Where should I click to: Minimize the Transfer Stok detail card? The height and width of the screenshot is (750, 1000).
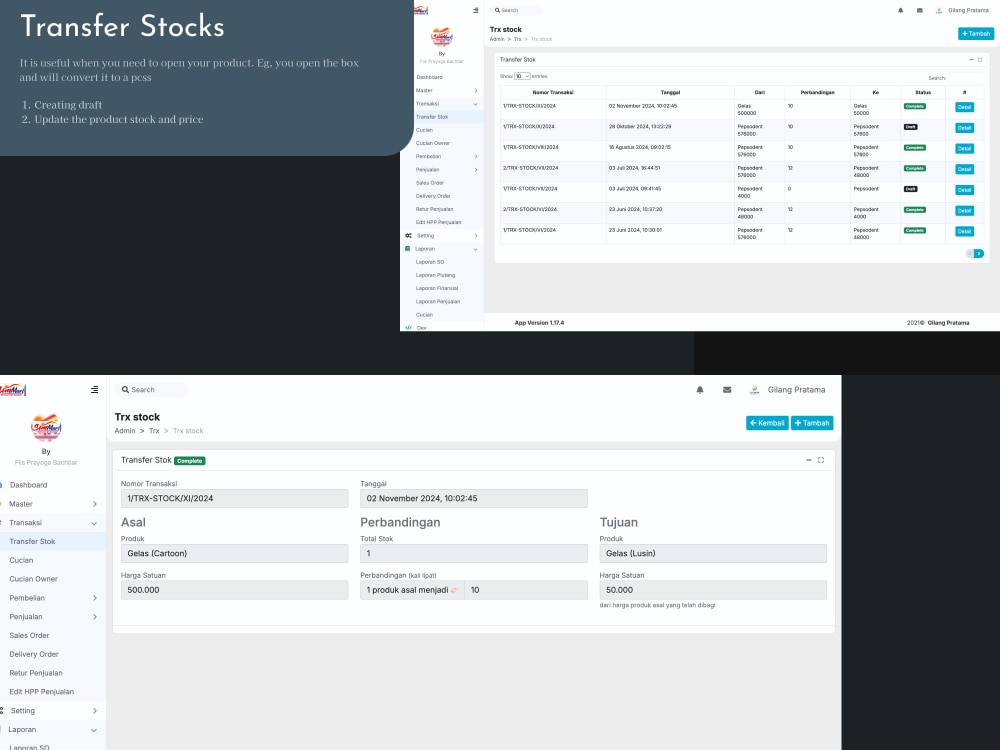click(x=809, y=460)
